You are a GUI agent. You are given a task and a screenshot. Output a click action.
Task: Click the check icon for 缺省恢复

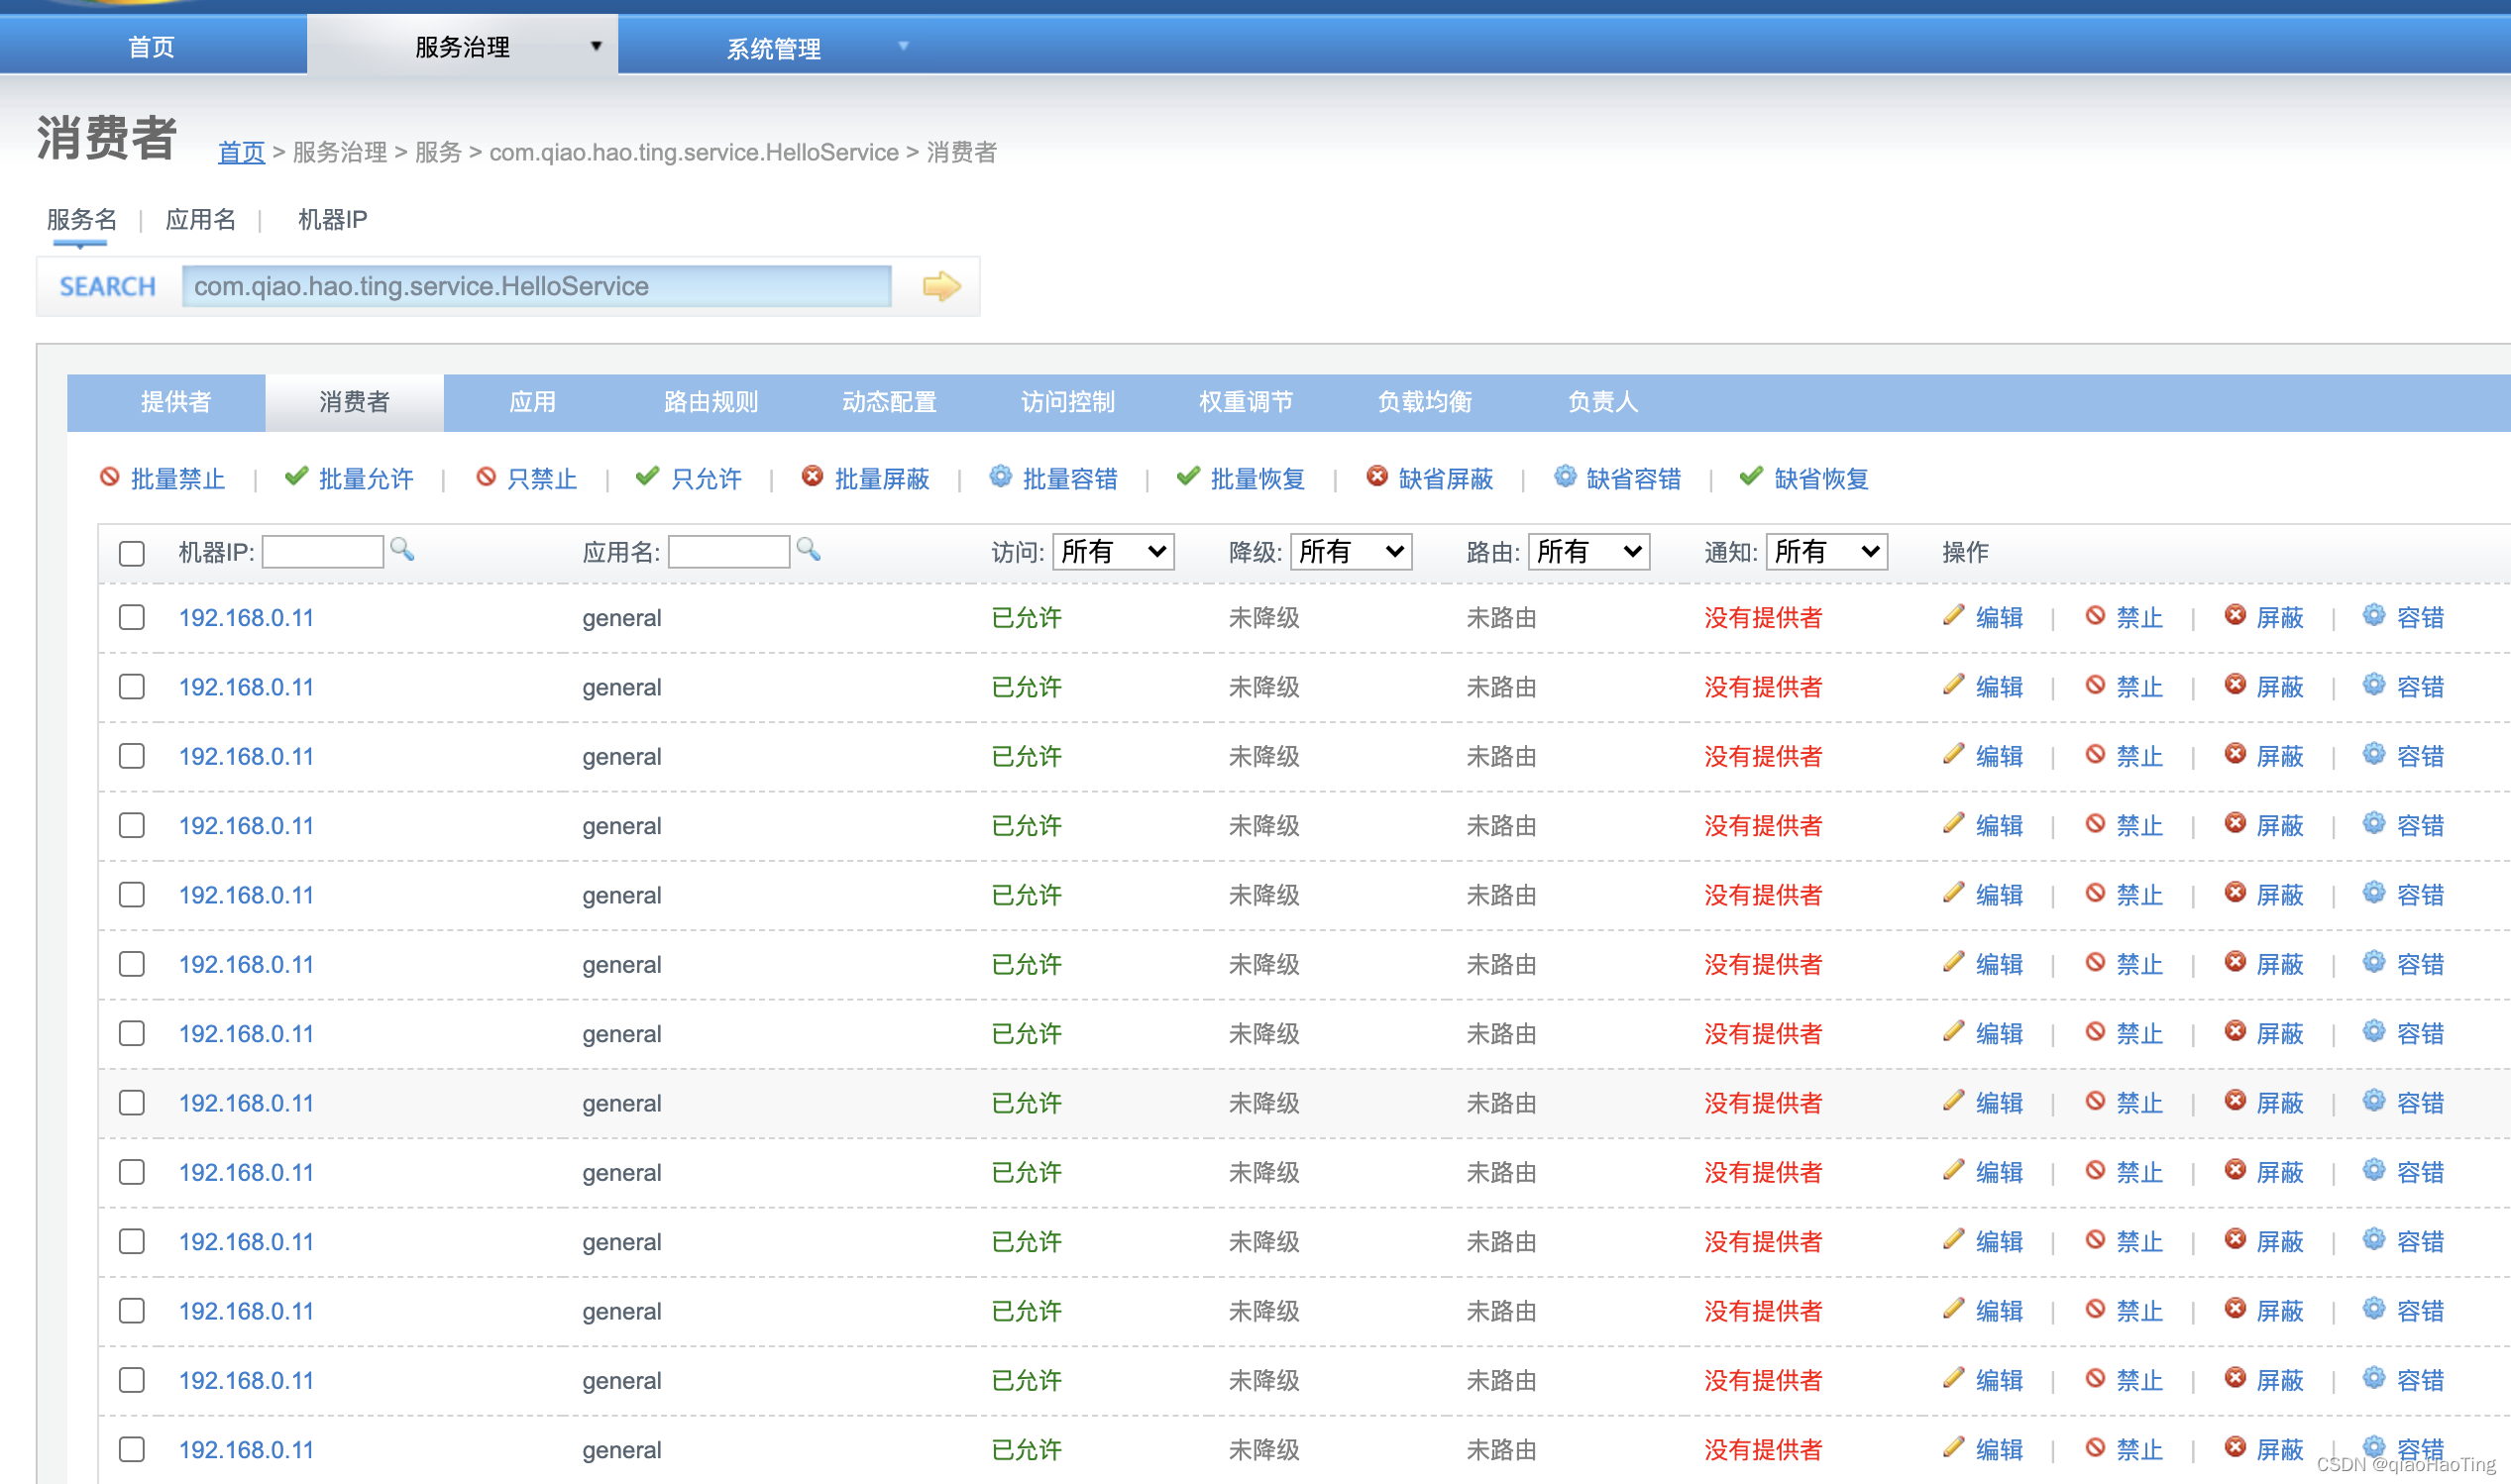tap(1751, 477)
